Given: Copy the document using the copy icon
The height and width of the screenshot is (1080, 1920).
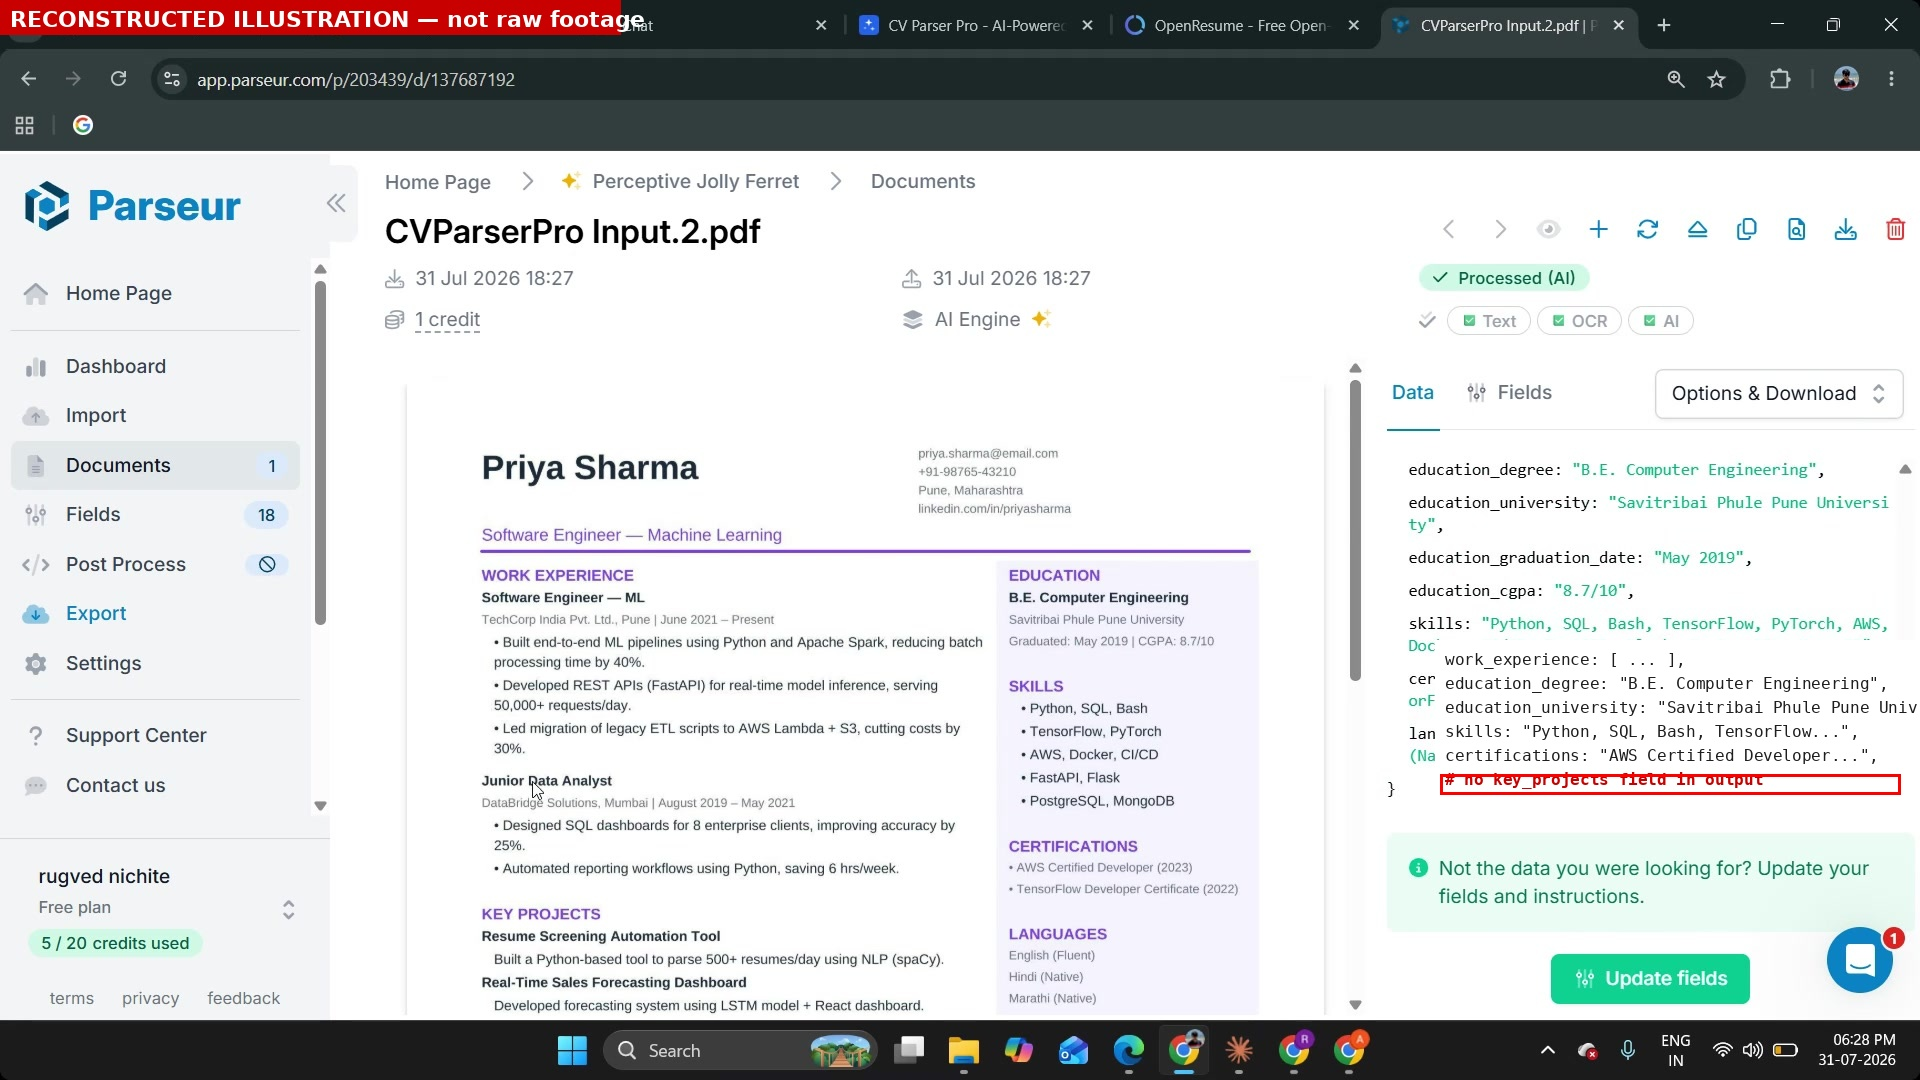Looking at the screenshot, I should click(1747, 230).
